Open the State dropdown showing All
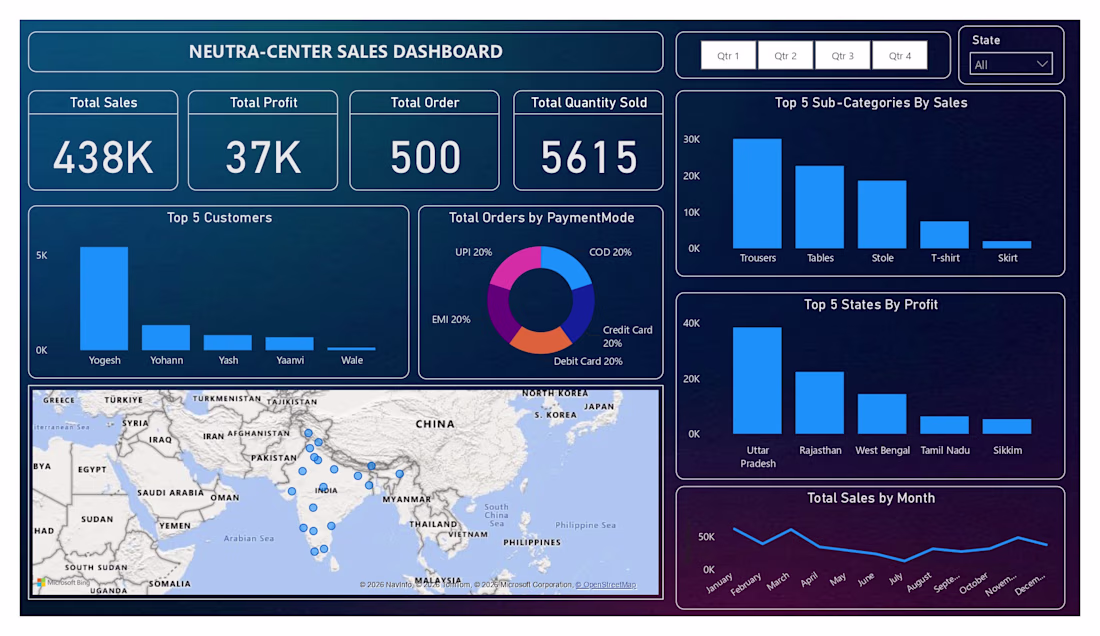 1010,65
